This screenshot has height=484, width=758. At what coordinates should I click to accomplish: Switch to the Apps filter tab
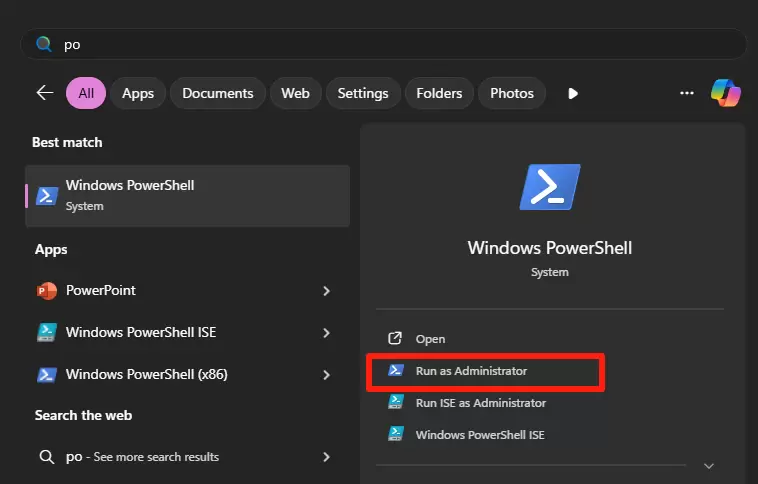click(138, 93)
